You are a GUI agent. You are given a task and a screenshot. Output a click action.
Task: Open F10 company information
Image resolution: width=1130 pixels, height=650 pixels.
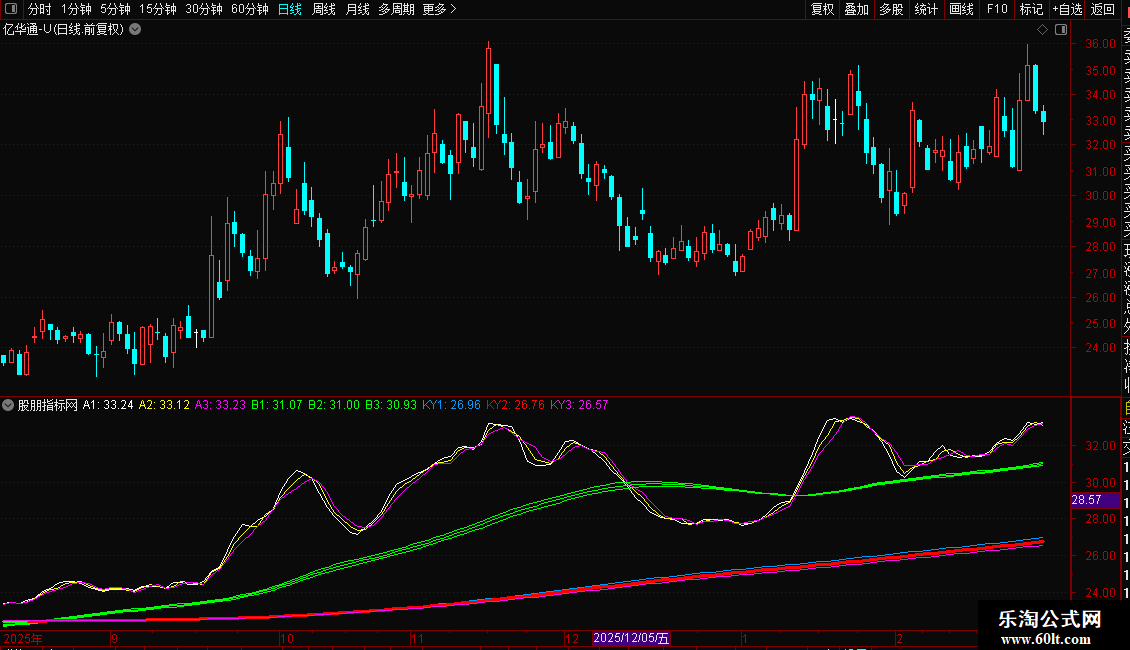pos(997,10)
